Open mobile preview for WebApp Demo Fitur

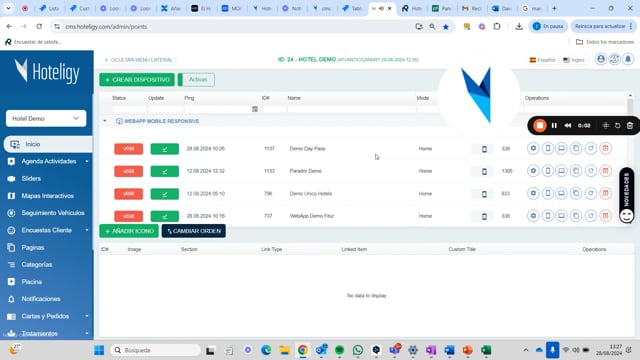click(548, 216)
